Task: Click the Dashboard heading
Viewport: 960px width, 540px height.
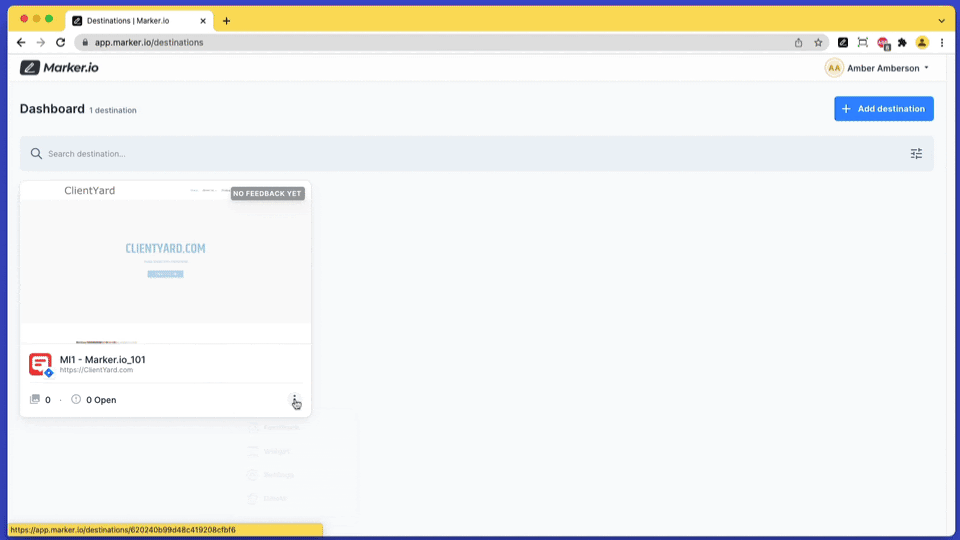Action: click(x=52, y=108)
